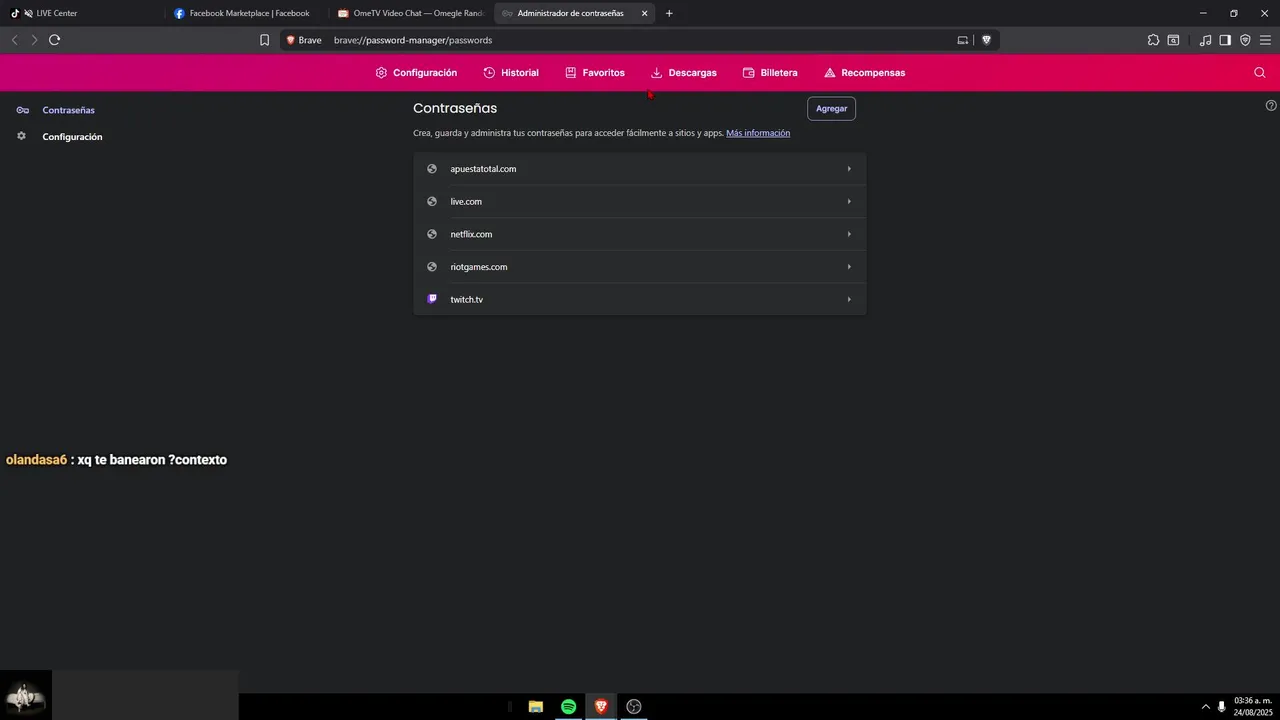
Task: Open the clock and date in the taskbar
Action: click(x=1252, y=707)
